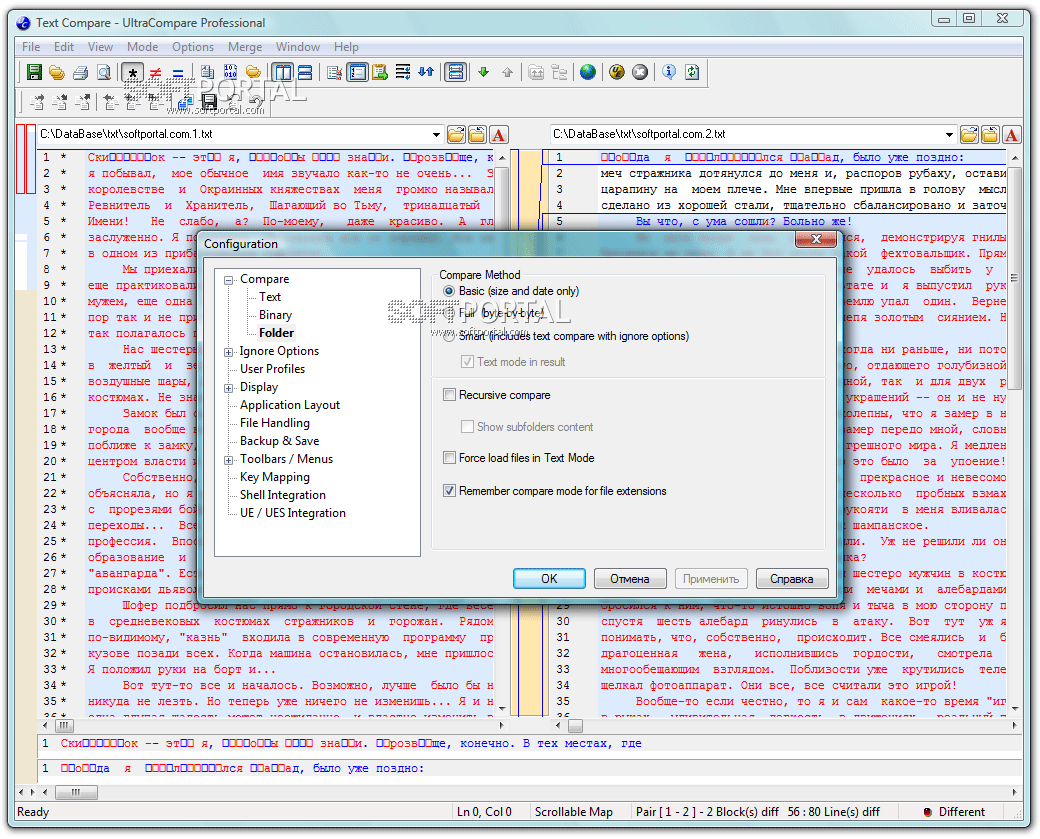Confirm configuration with OK button
Screen dimensions: 1040x839
click(x=549, y=579)
